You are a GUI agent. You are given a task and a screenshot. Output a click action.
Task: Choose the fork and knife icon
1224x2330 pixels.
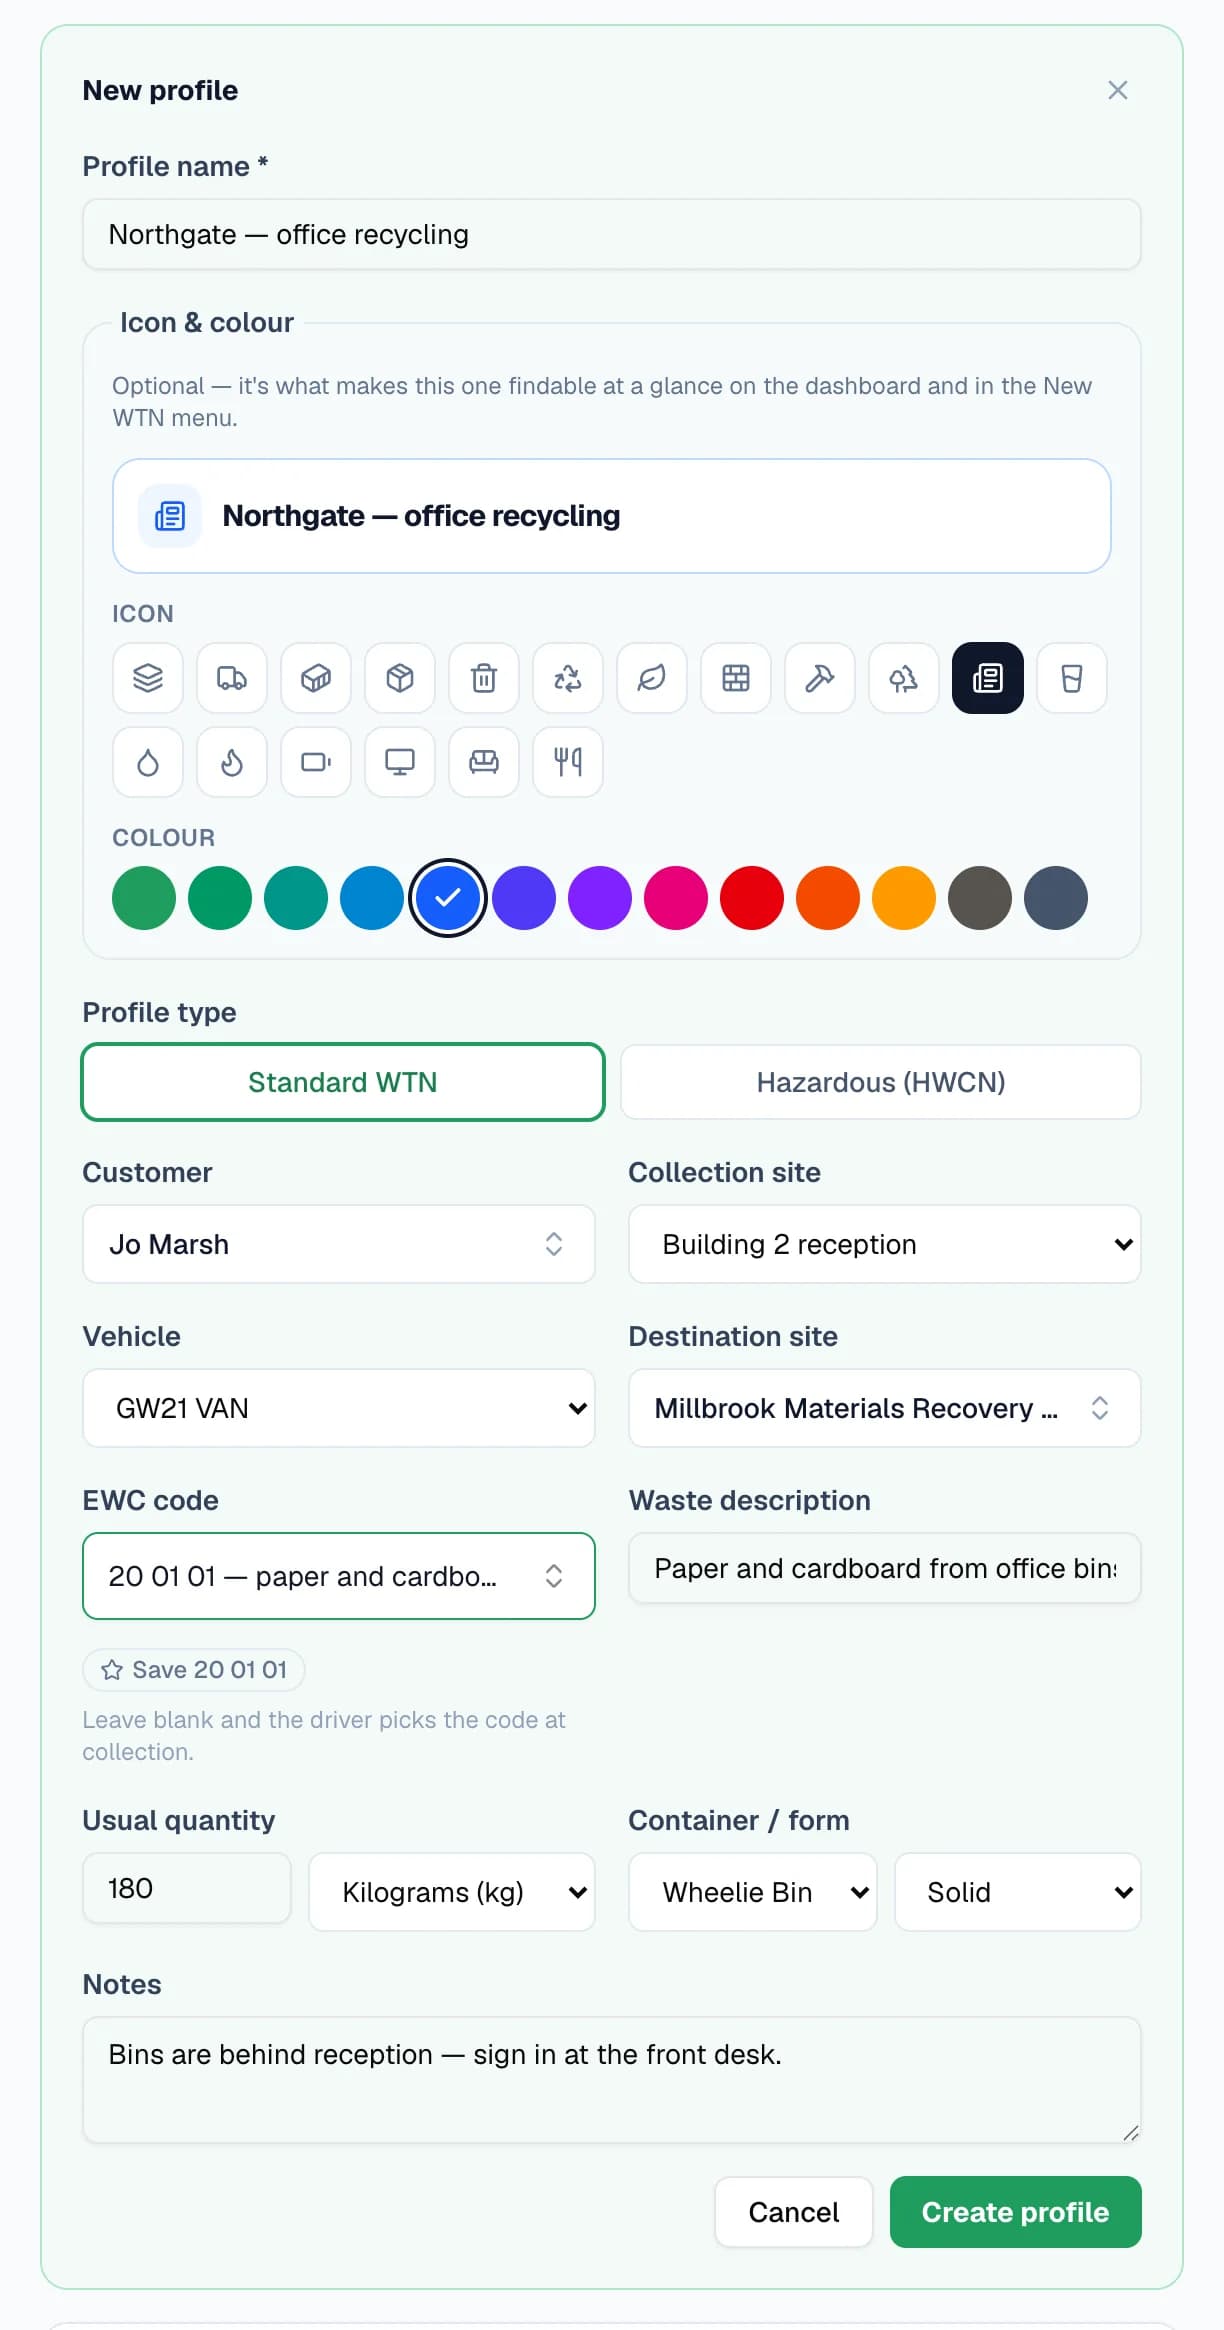(x=568, y=762)
